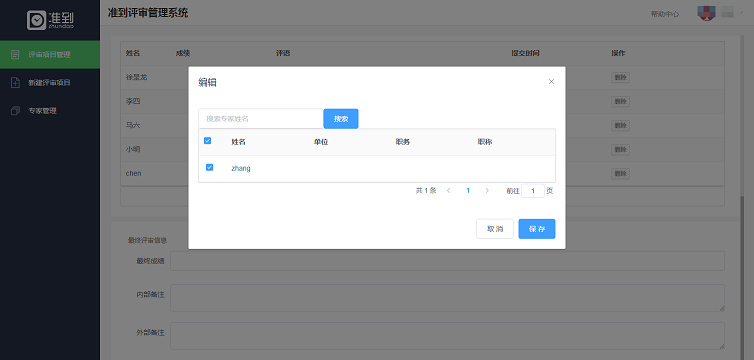Click chen in the background table
Viewport: 754px width, 360px height.
134,173
